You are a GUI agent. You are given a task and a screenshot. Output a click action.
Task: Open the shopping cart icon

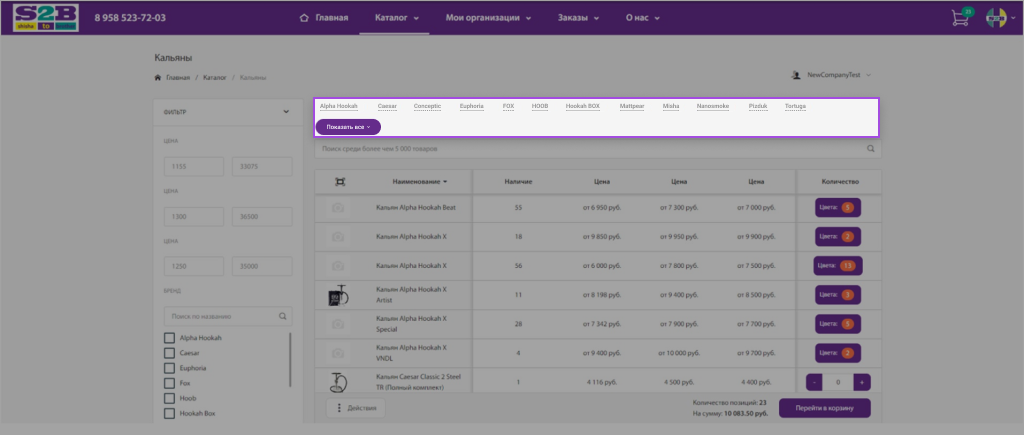[961, 18]
